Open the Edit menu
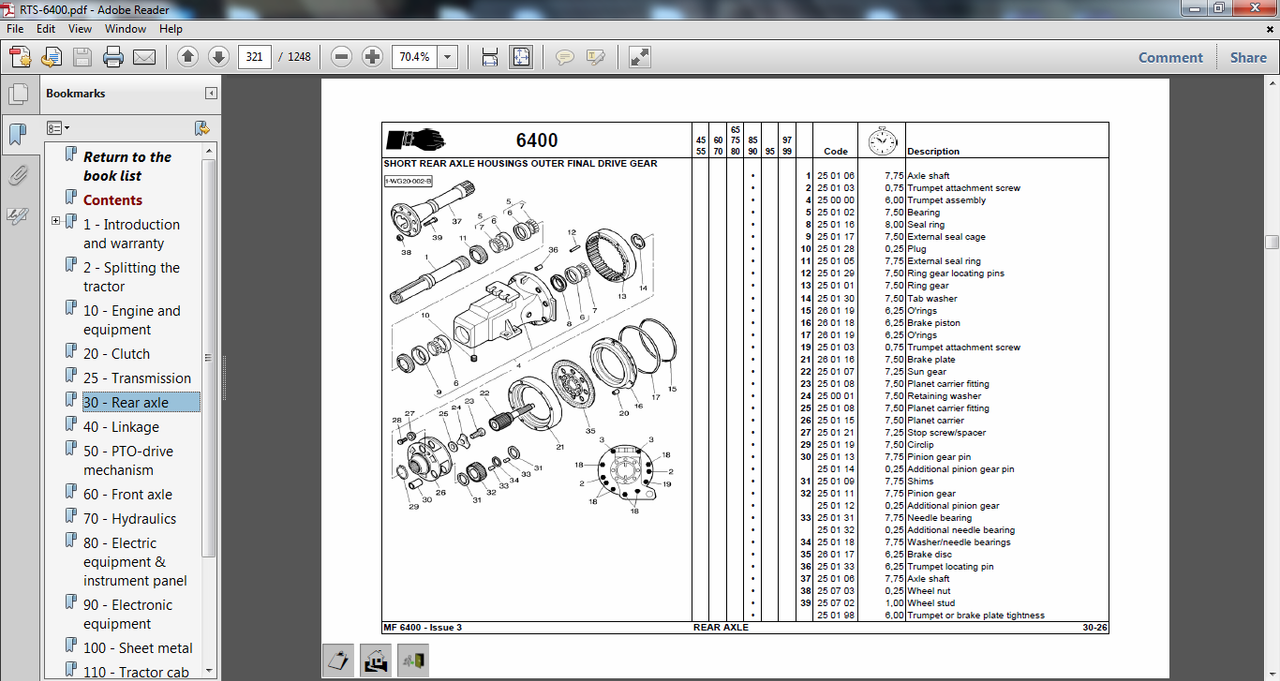This screenshot has width=1280, height=681. point(46,29)
